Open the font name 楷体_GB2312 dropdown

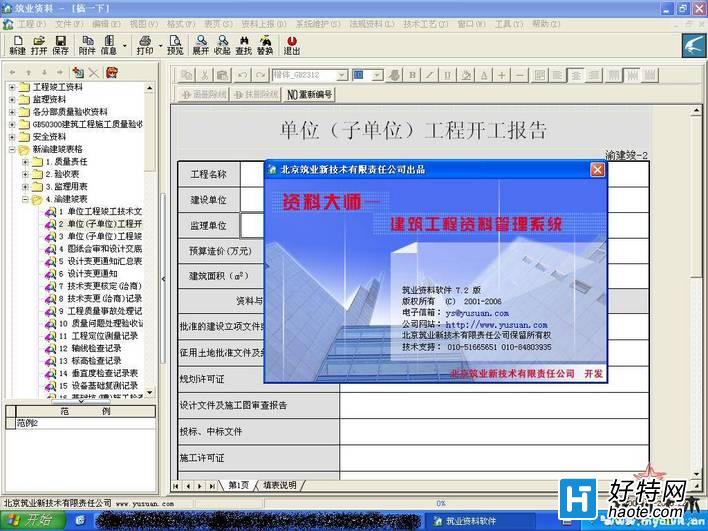tap(342, 75)
